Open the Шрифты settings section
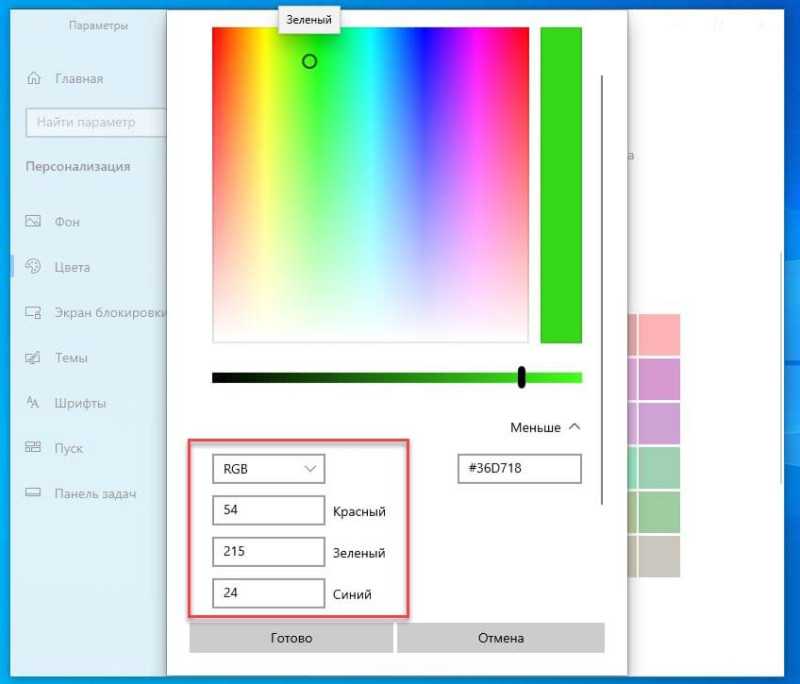800x684 pixels. pyautogui.click(x=80, y=403)
